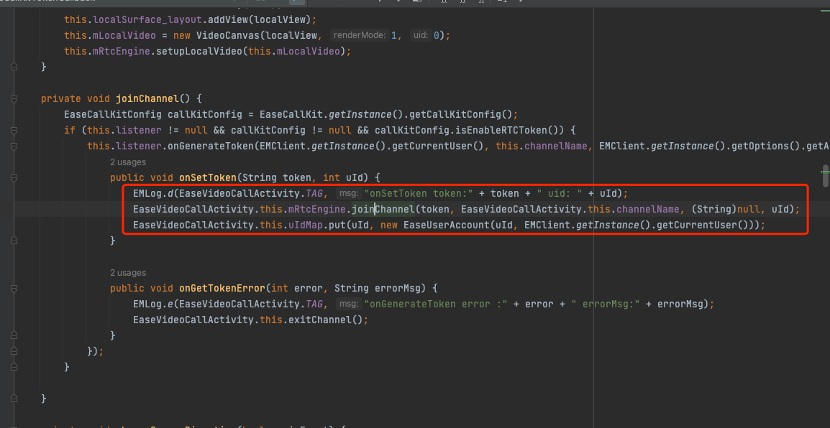This screenshot has height=428, width=830.
Task: Click 'String token' parameter in onSetToken
Action: tap(277, 177)
